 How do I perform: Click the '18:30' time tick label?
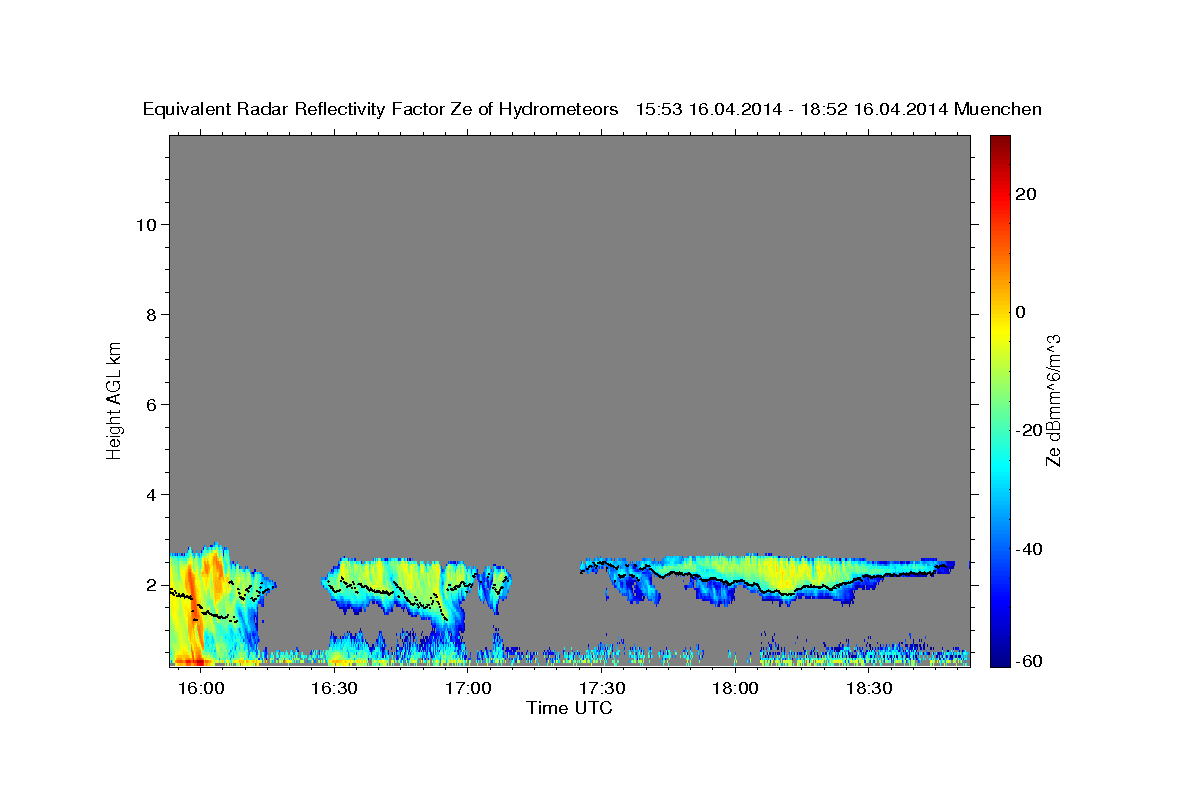pos(869,688)
